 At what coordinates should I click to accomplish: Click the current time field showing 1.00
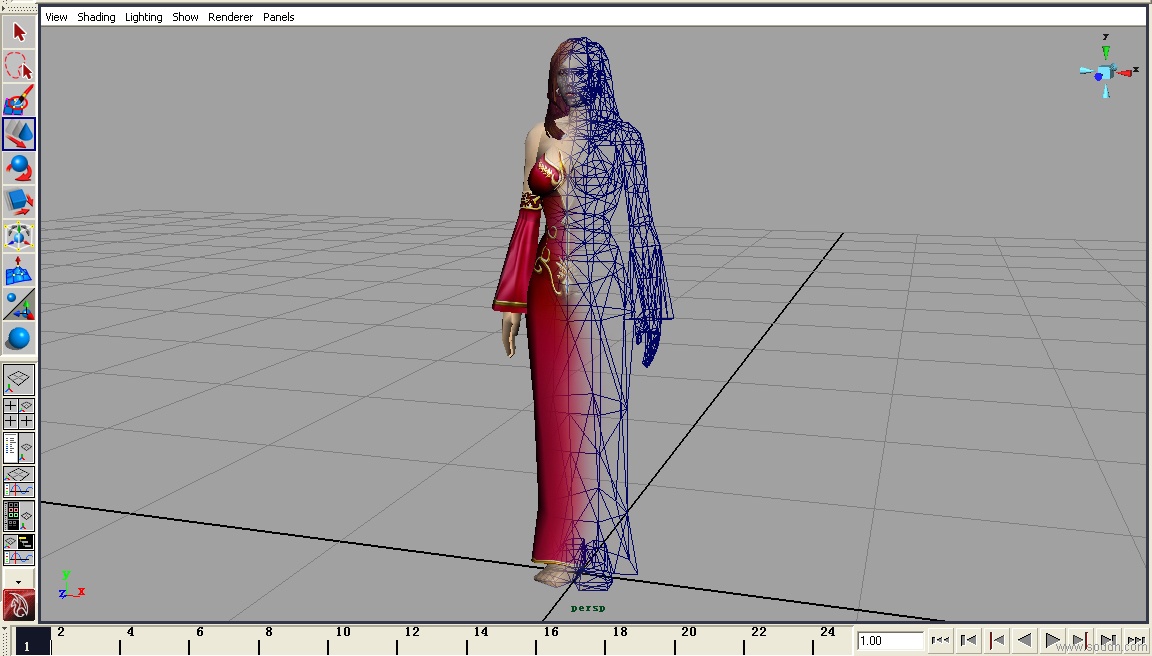pos(889,640)
